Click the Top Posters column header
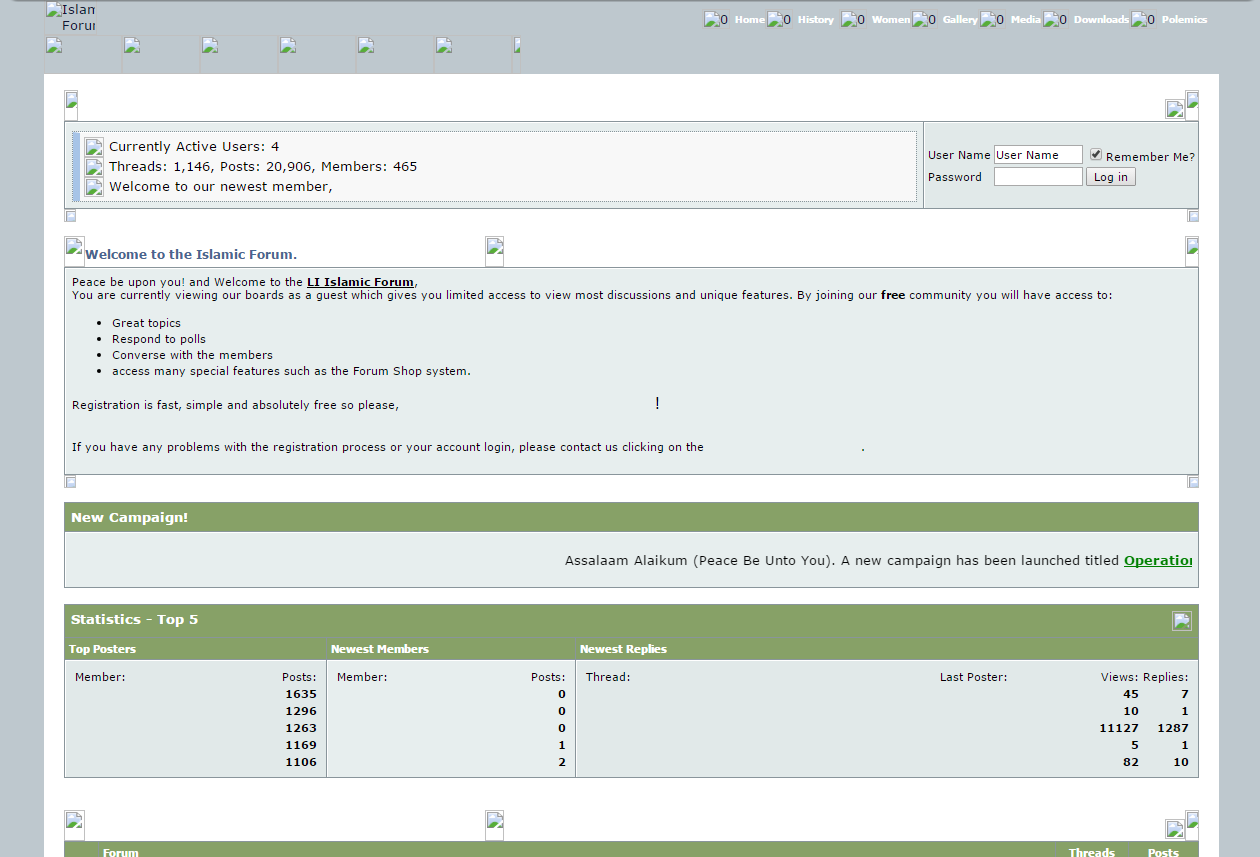Screen dimensions: 1260x857 coord(102,649)
